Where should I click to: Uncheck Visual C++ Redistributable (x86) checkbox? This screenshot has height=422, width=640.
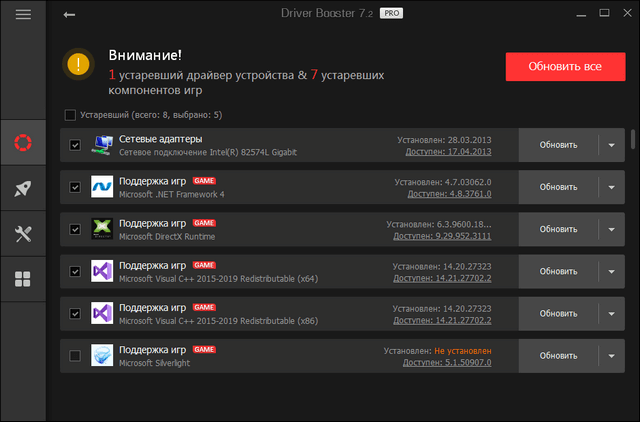tap(75, 313)
